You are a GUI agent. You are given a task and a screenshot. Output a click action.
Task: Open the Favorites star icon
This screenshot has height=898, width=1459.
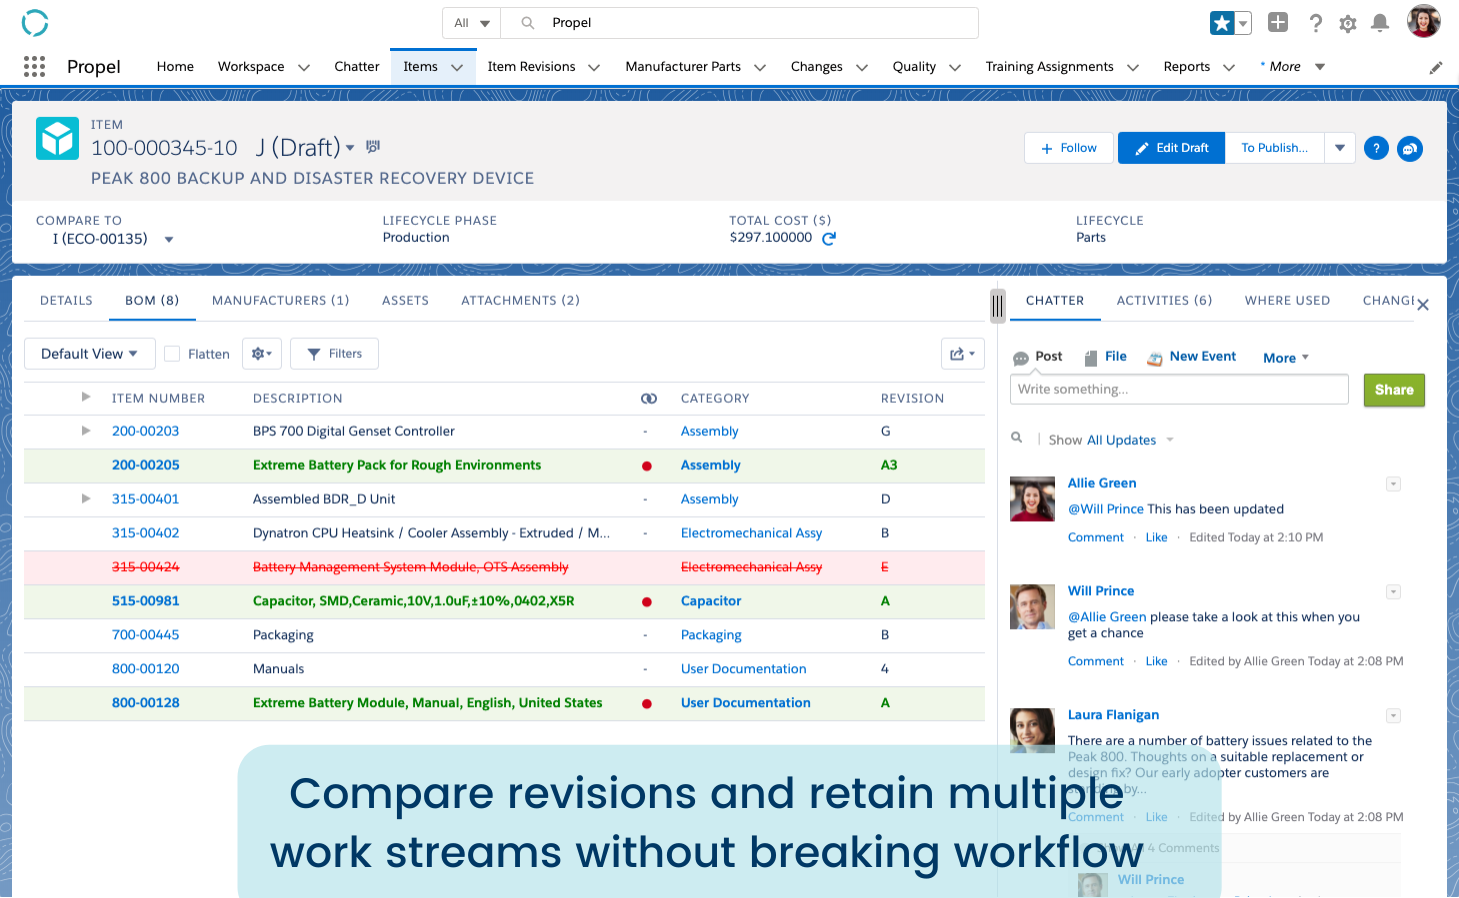pos(1222,23)
